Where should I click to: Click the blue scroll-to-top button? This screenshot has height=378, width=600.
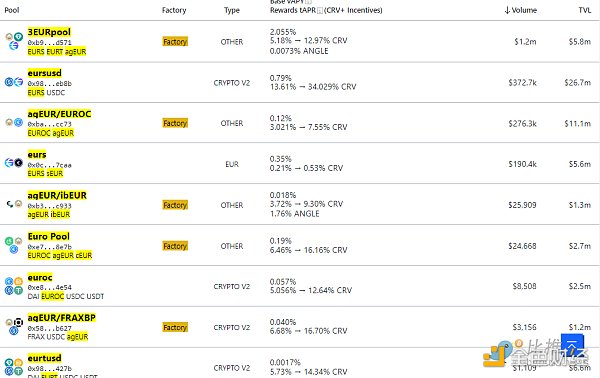click(x=572, y=345)
